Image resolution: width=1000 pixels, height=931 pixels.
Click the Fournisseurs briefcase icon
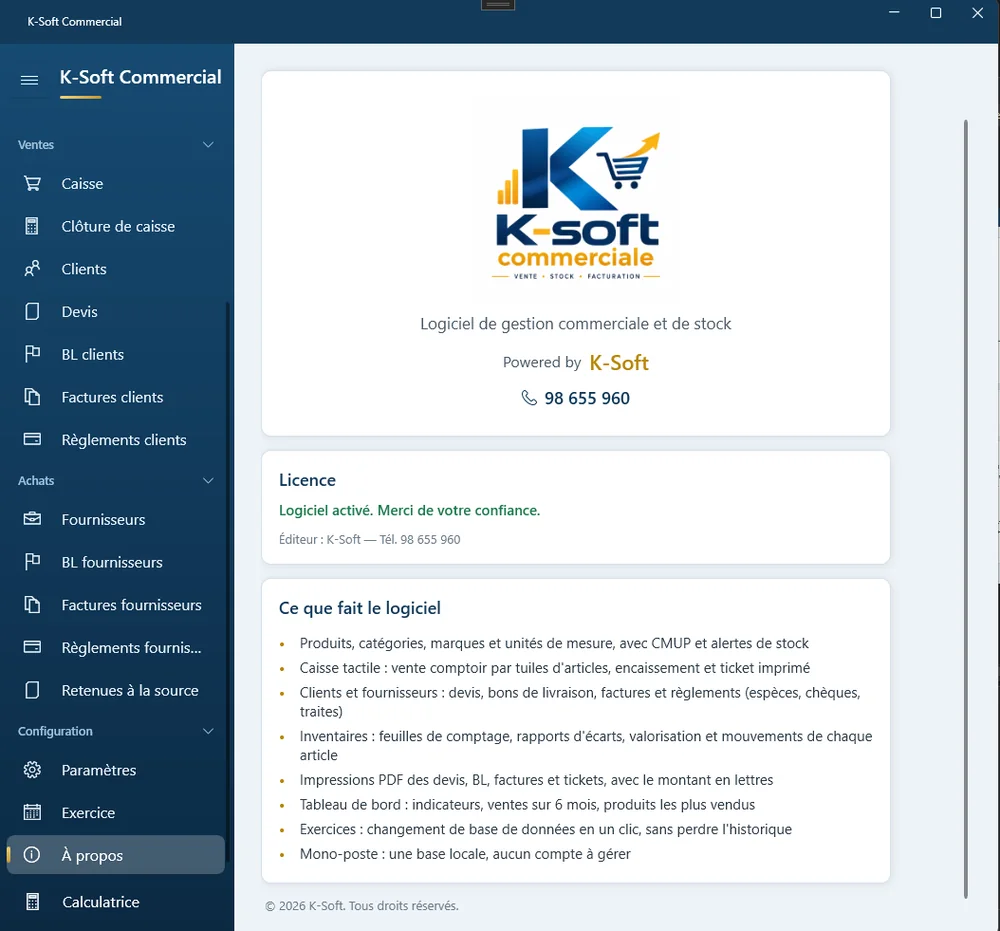point(32,519)
